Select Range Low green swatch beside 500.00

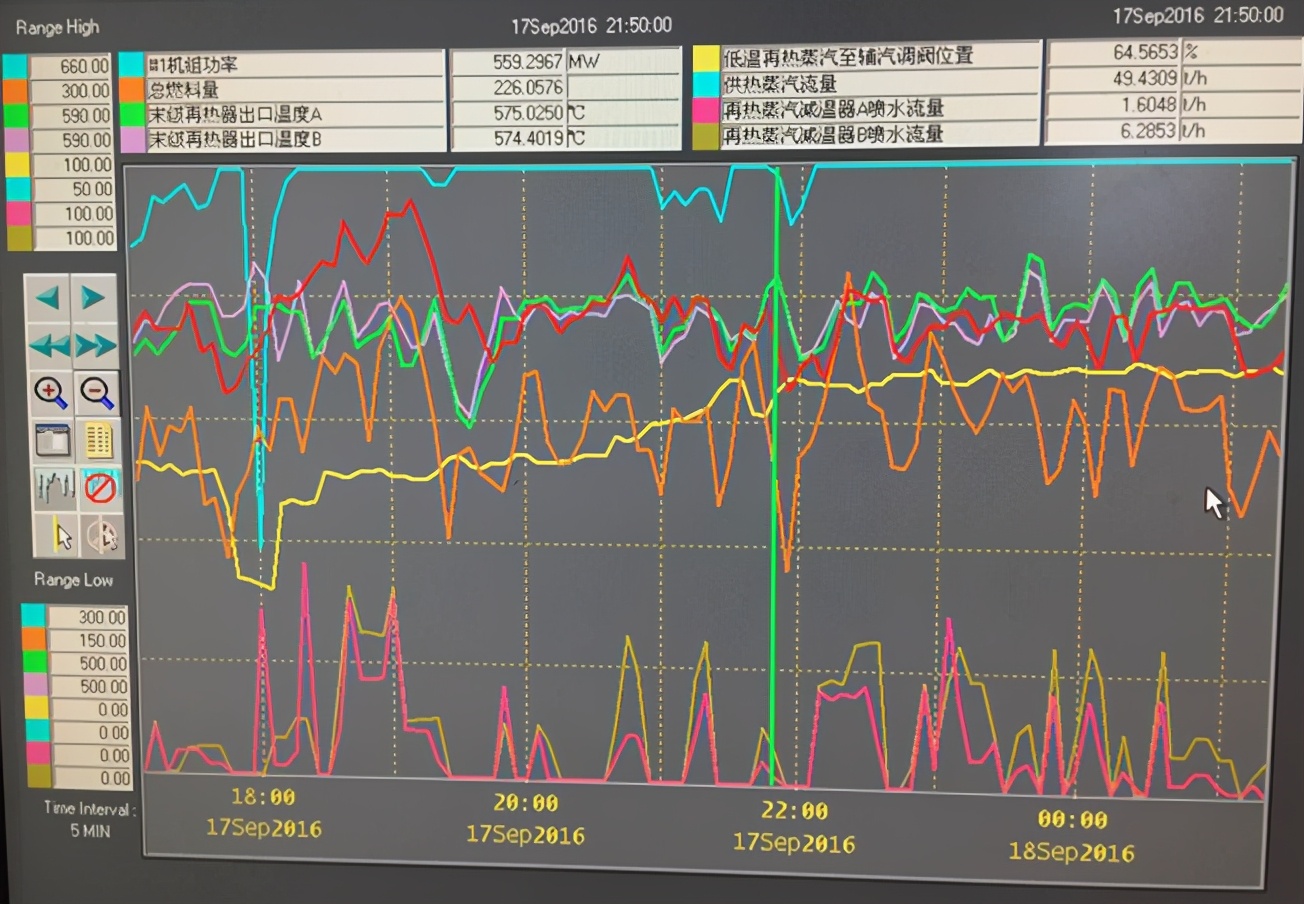pyautogui.click(x=35, y=663)
